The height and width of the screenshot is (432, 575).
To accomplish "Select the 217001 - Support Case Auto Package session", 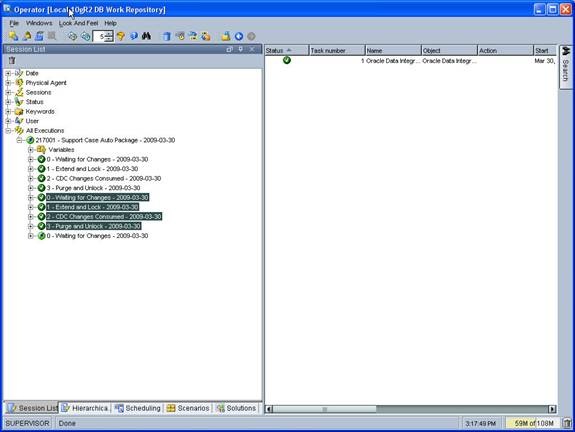I will tap(105, 140).
